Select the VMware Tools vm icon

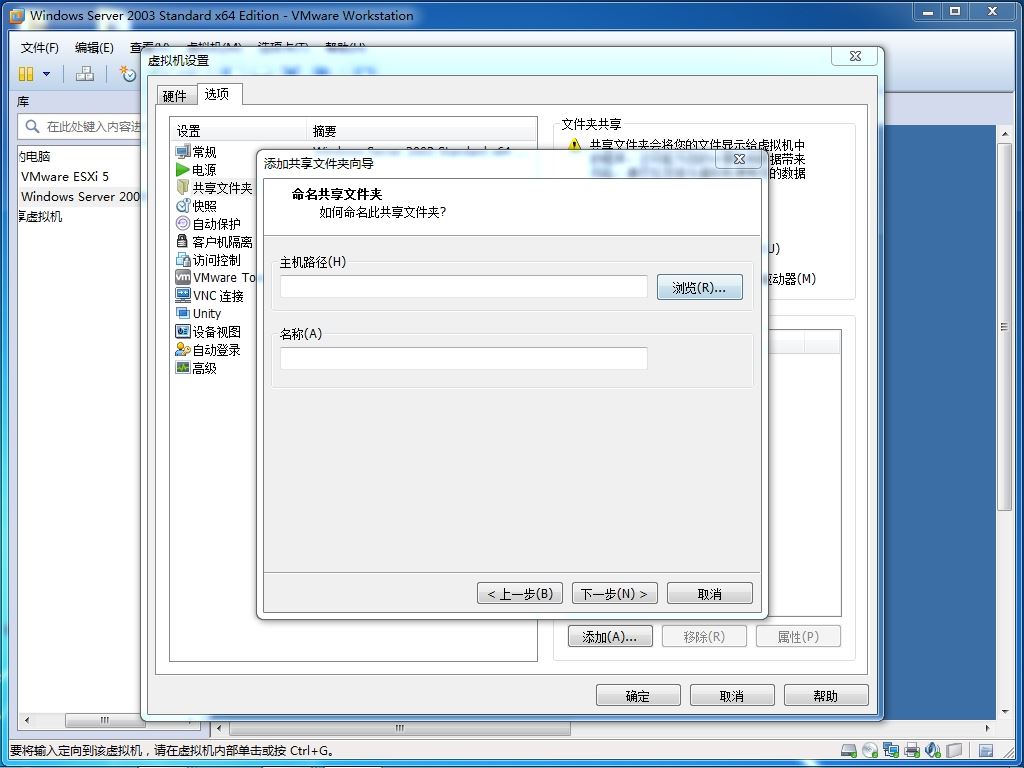coord(183,277)
